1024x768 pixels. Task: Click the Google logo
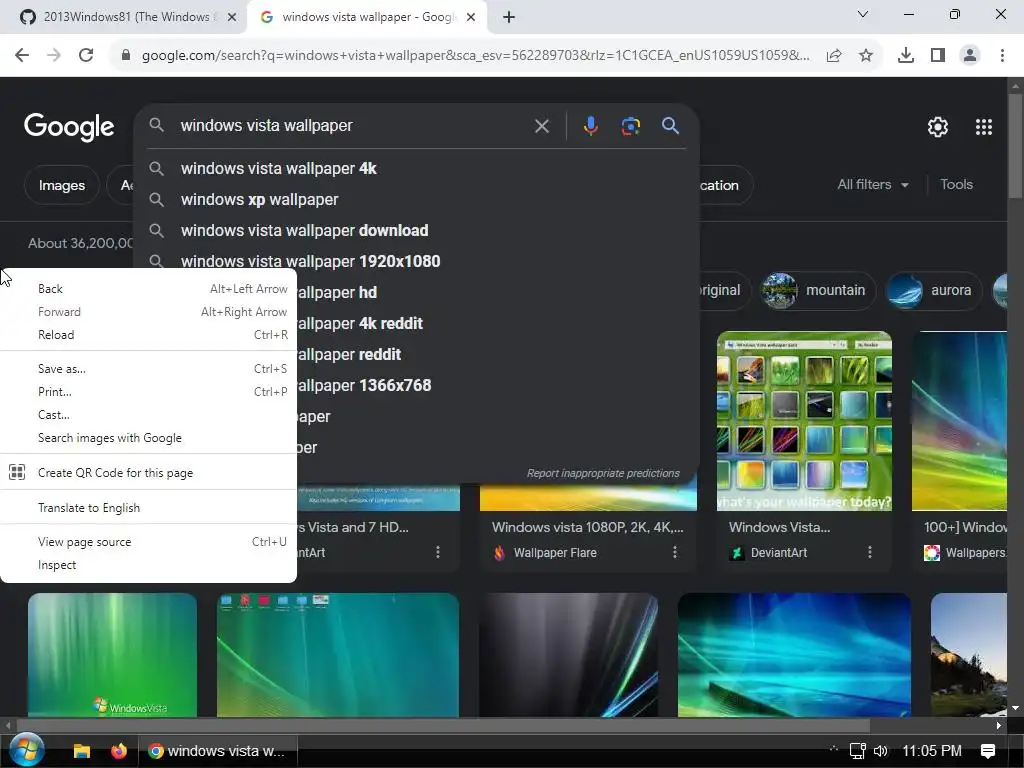69,127
